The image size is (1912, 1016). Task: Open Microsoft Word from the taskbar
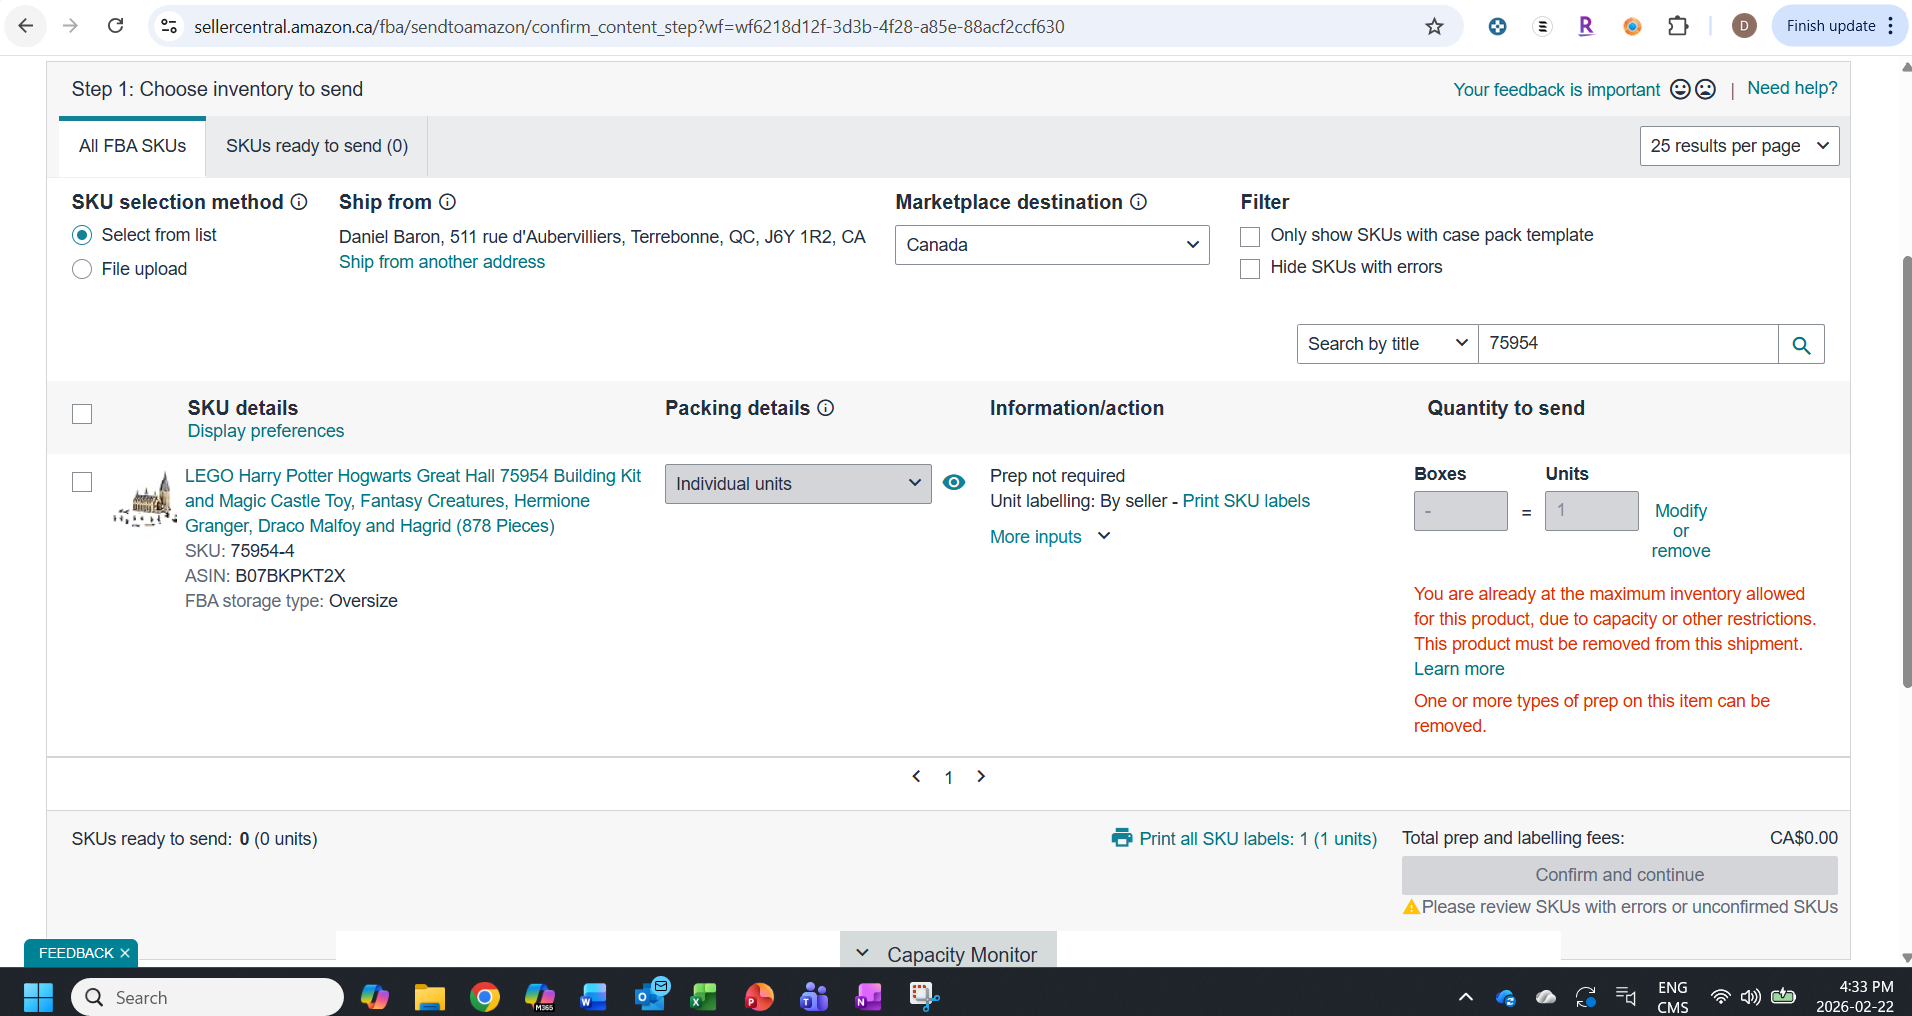click(x=593, y=997)
